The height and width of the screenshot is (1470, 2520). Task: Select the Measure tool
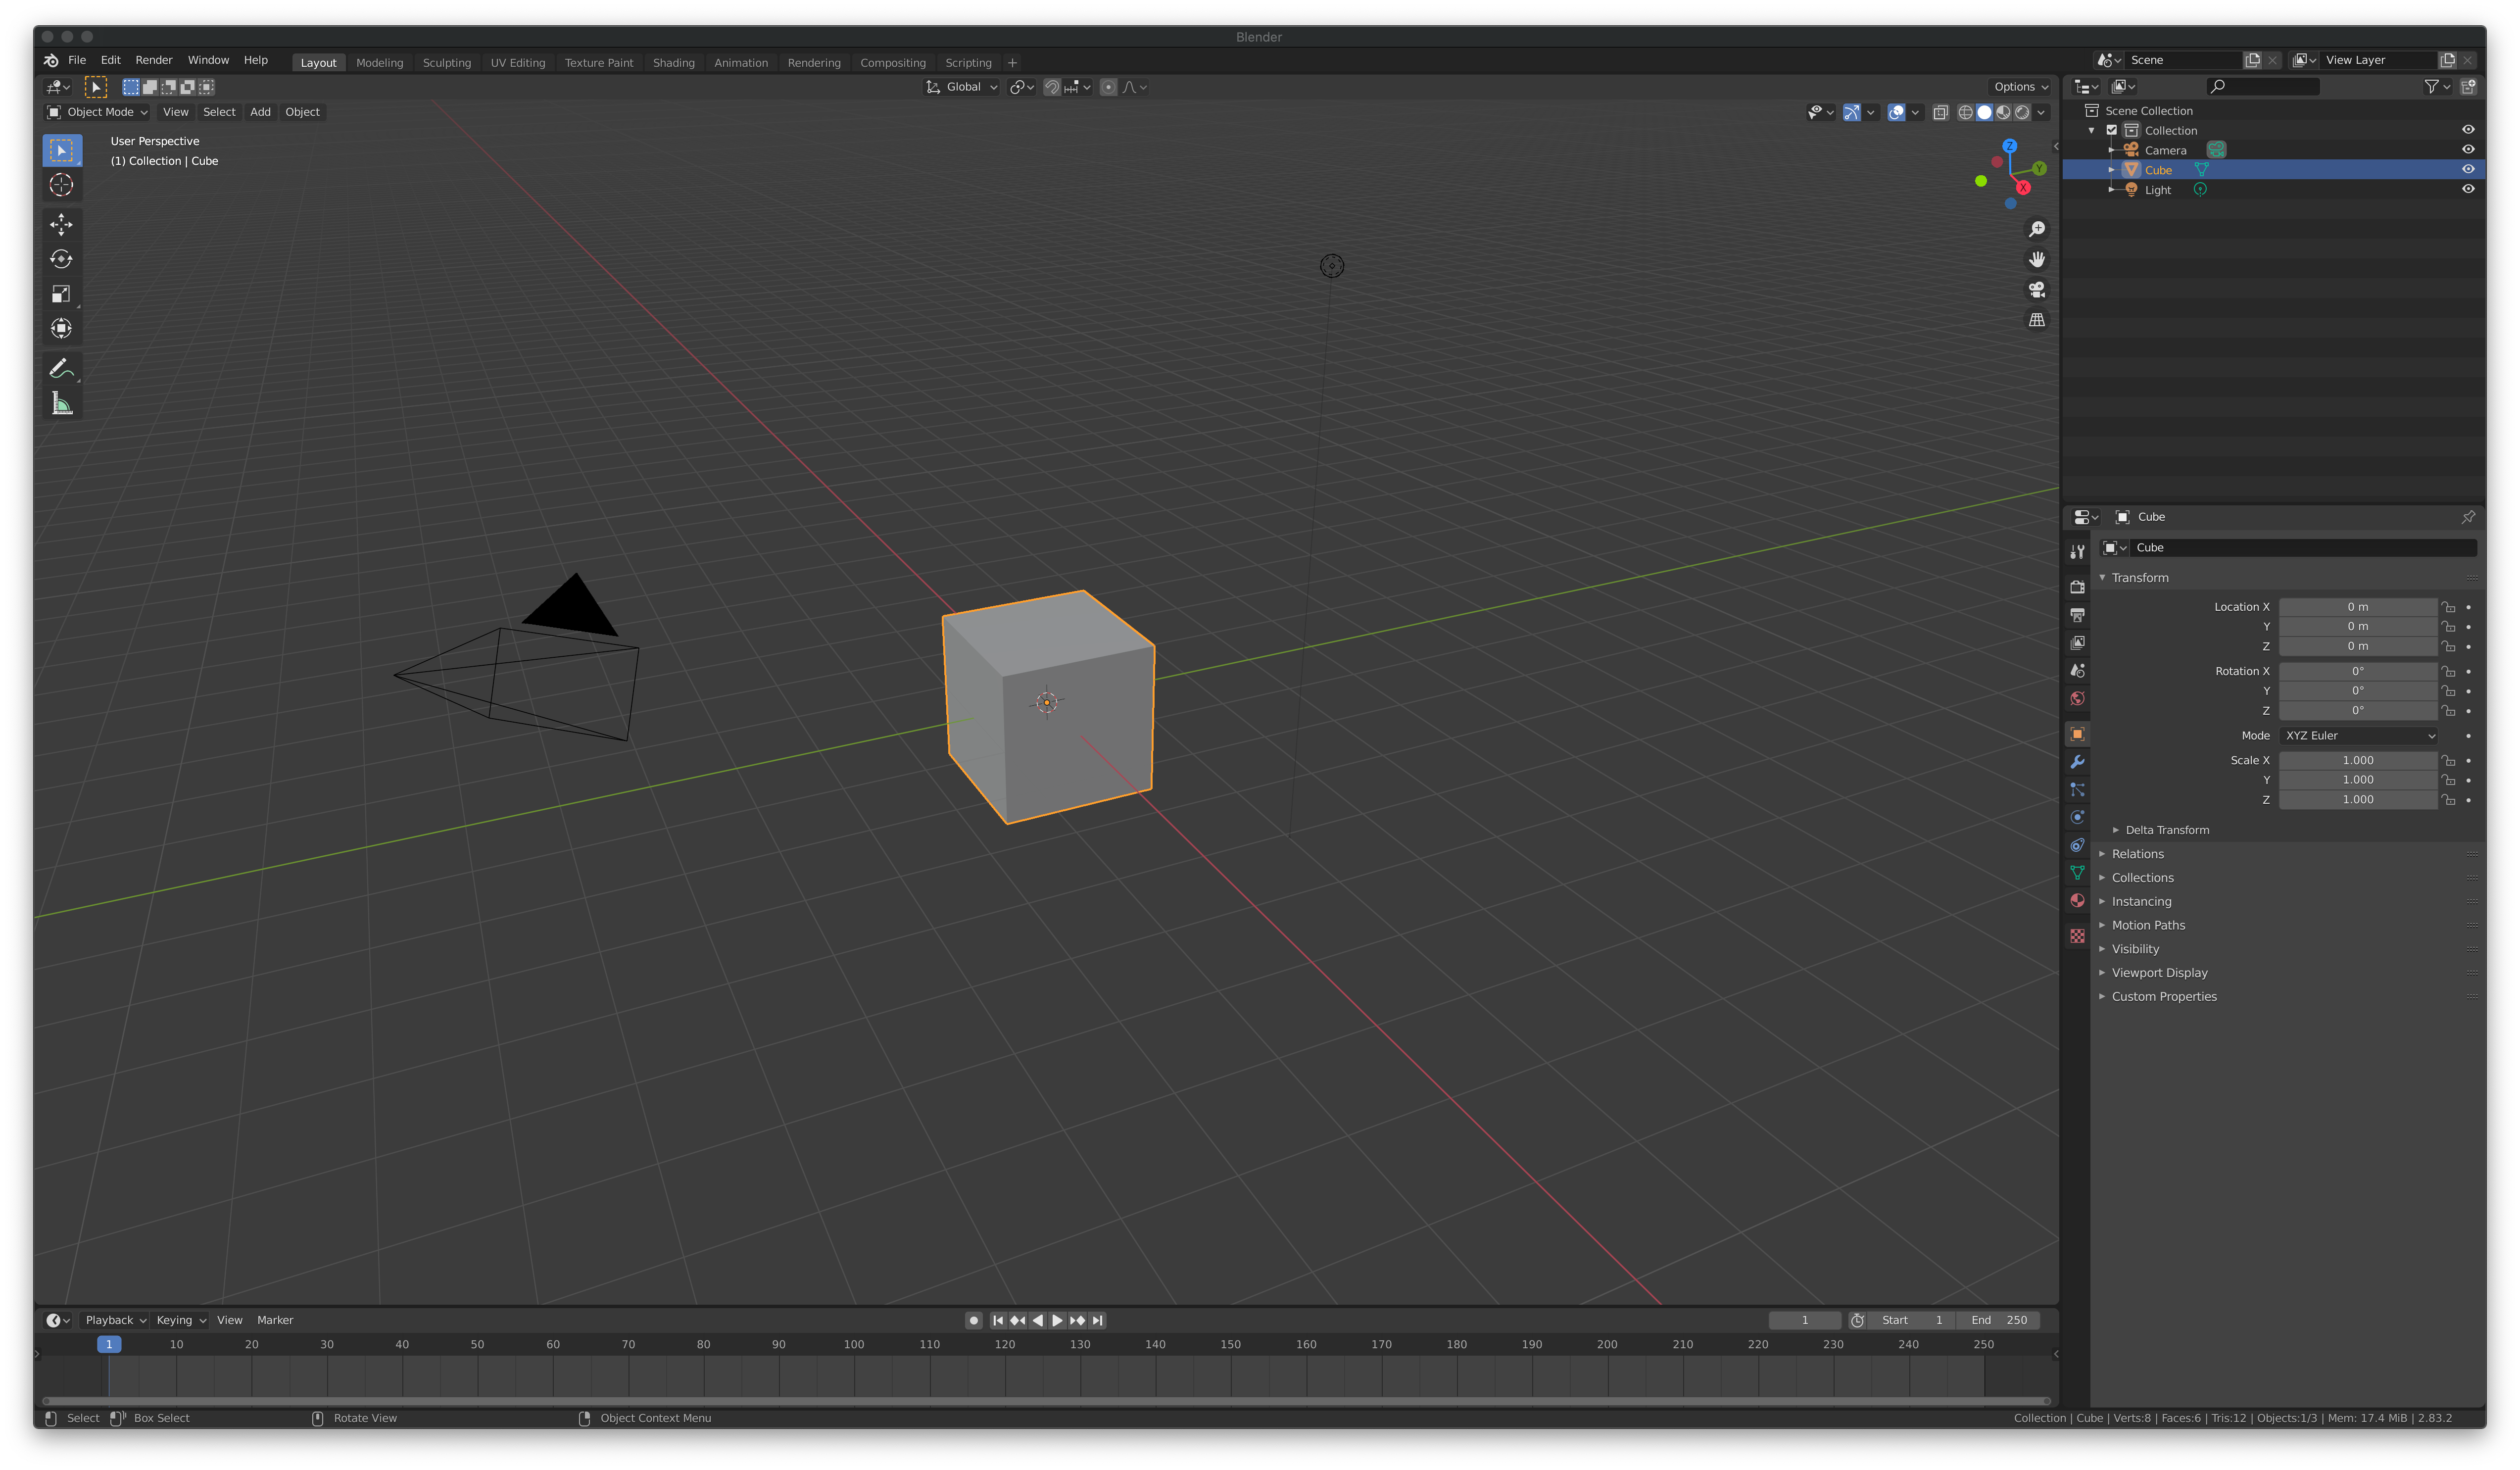coord(62,404)
